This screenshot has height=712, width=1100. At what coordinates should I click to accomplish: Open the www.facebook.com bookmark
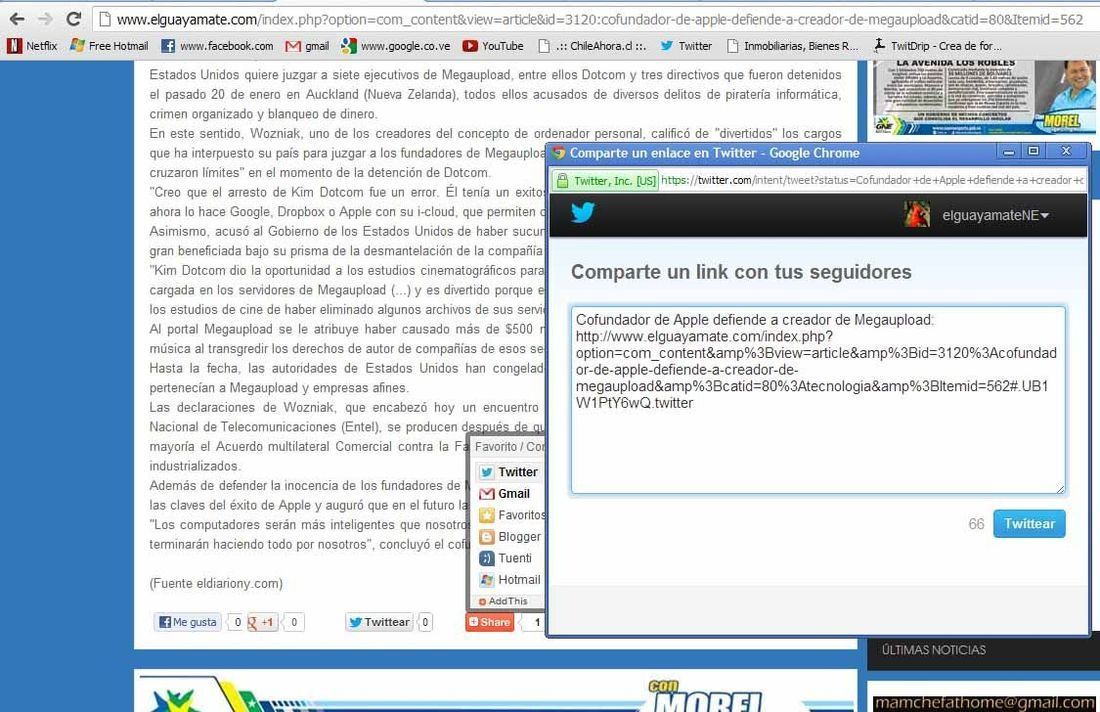point(217,46)
